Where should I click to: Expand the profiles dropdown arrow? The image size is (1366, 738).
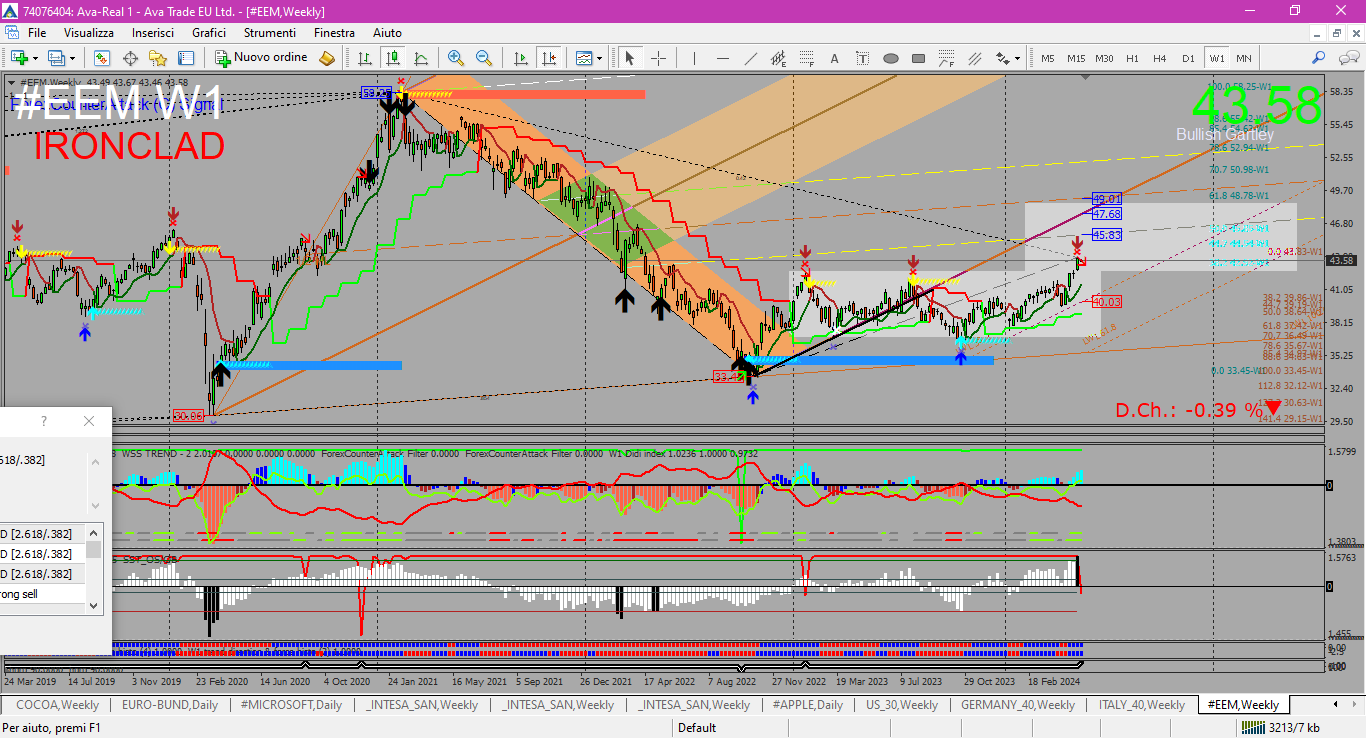[72, 58]
